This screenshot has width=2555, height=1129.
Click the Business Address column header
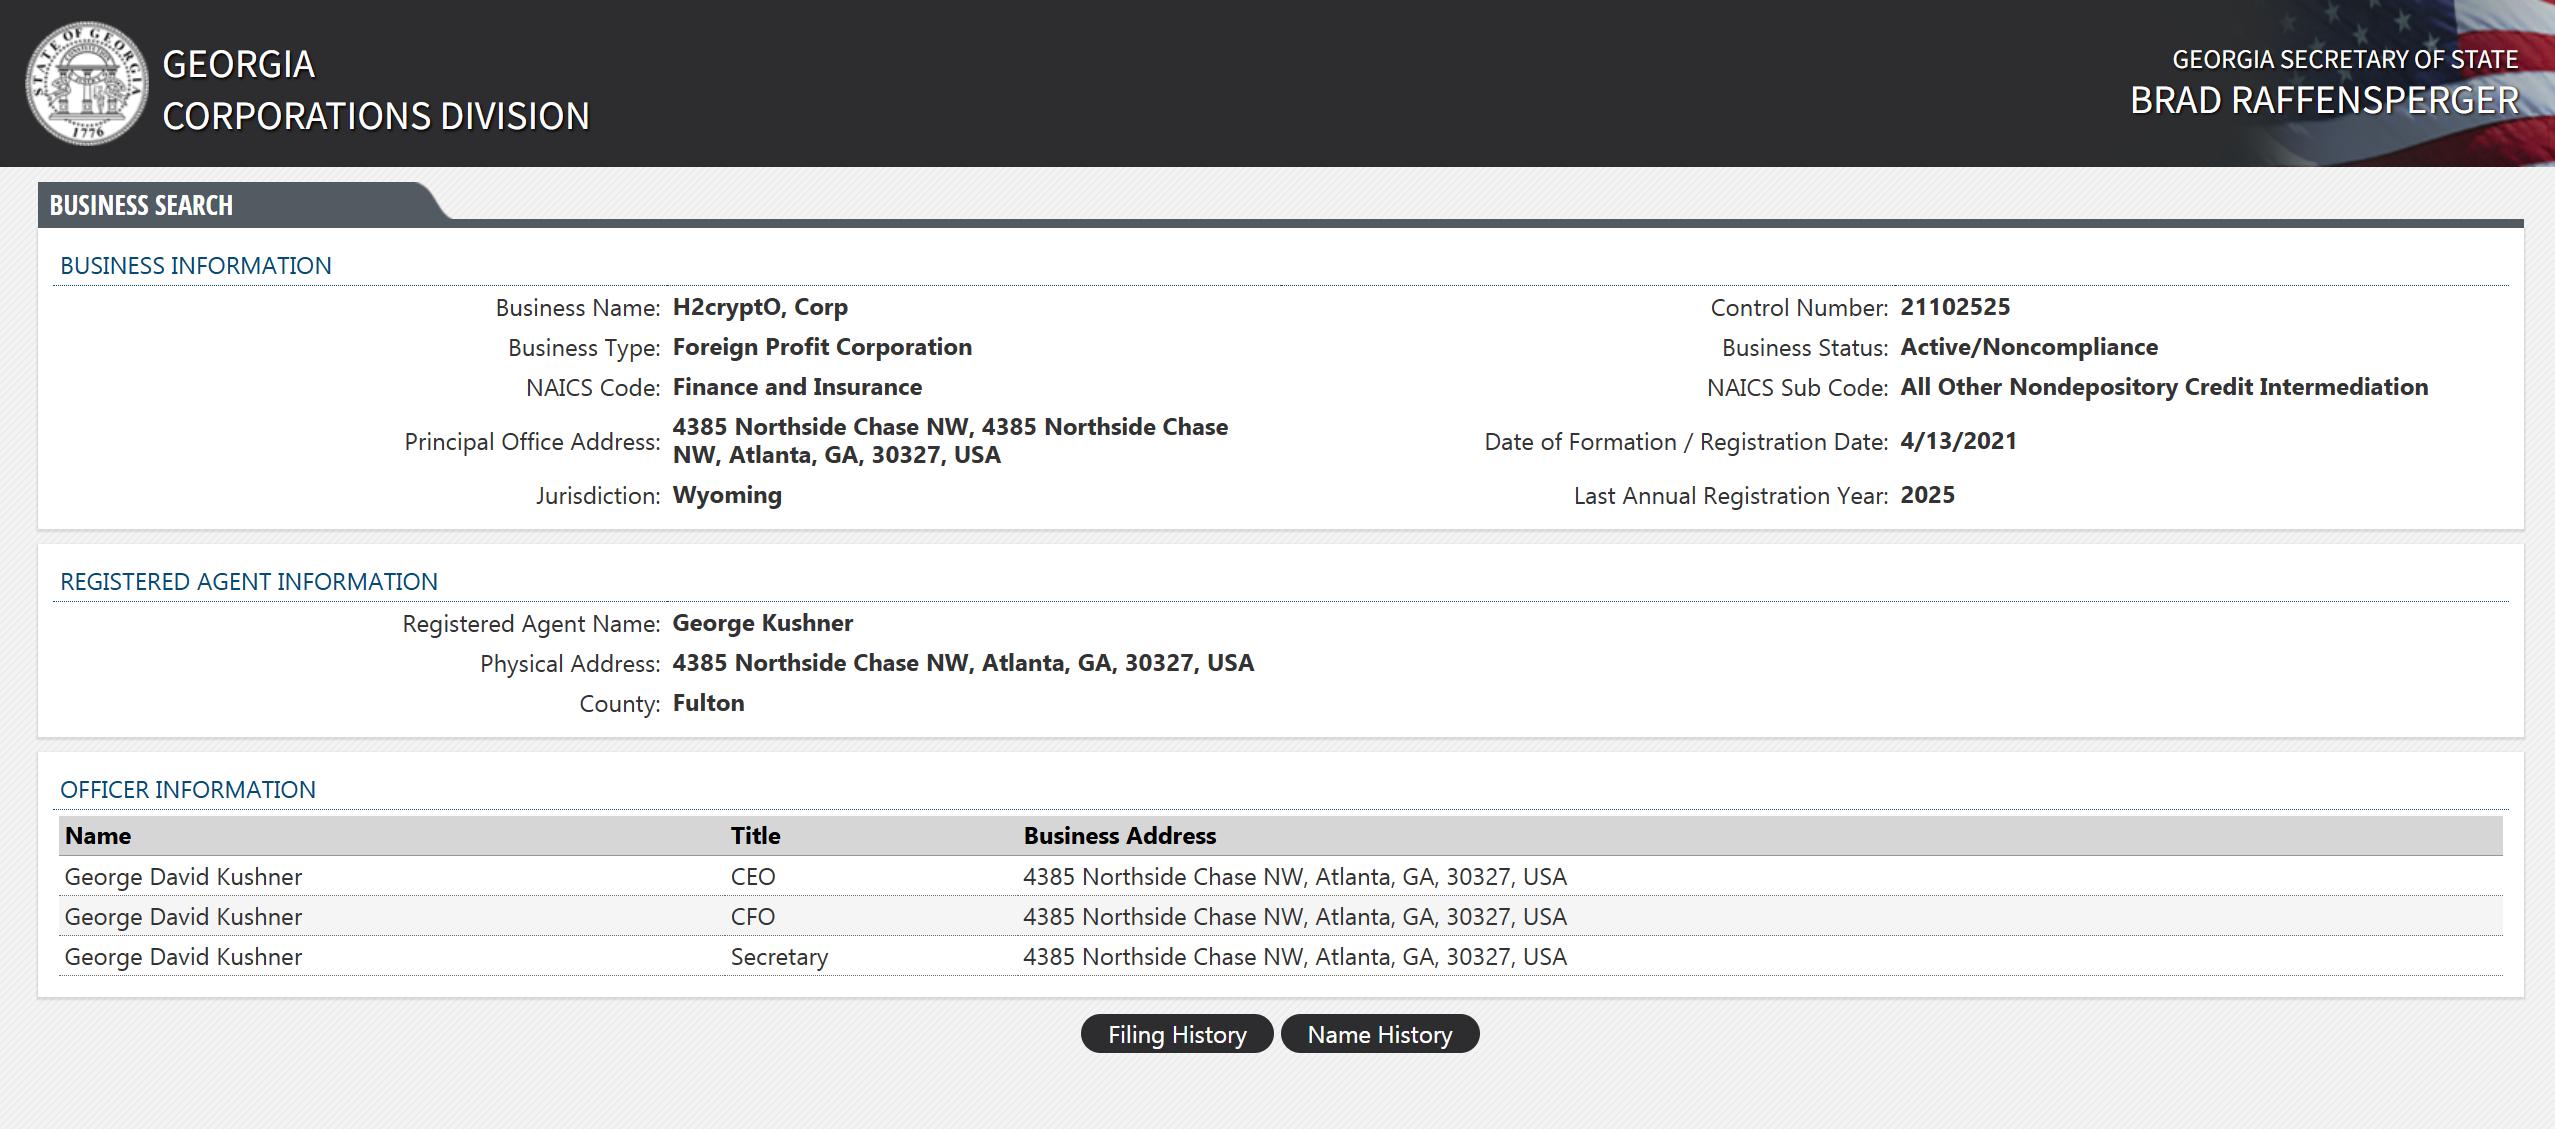click(1119, 836)
